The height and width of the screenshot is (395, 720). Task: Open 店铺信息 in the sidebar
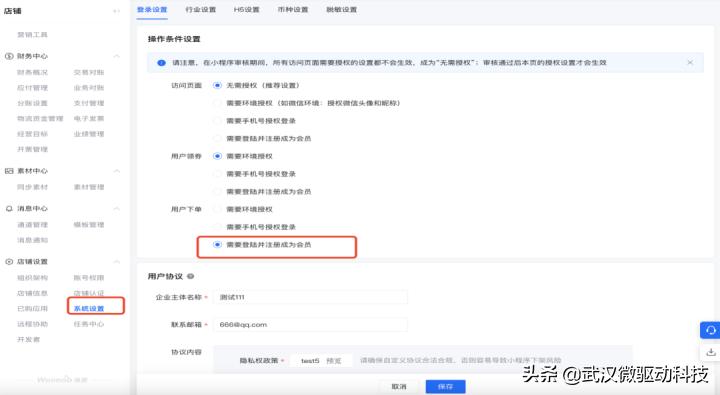pos(32,293)
